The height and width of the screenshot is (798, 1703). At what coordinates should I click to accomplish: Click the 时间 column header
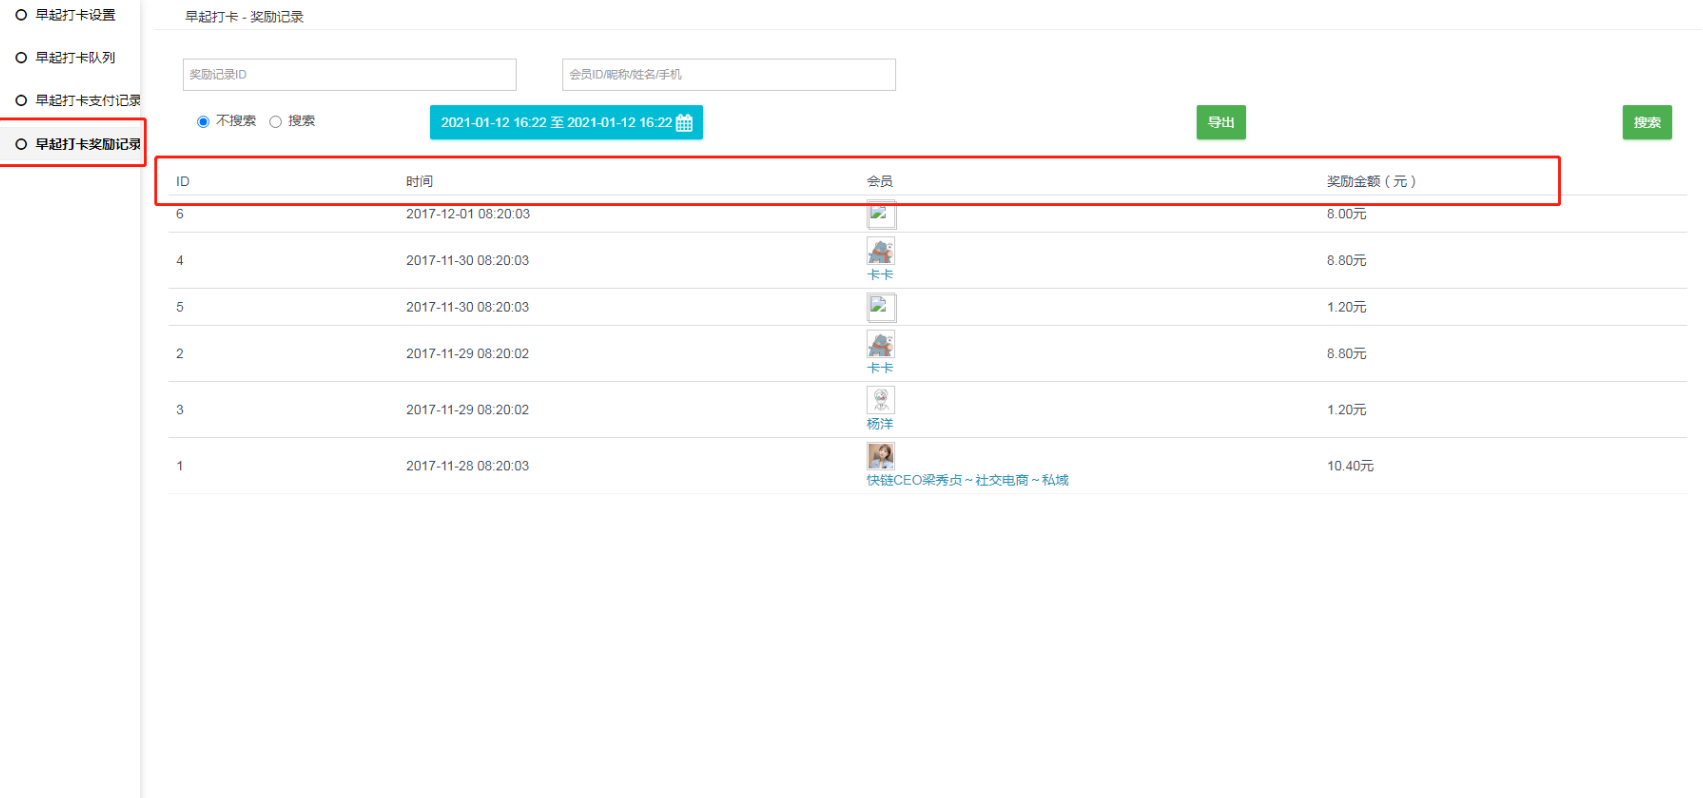(x=419, y=181)
